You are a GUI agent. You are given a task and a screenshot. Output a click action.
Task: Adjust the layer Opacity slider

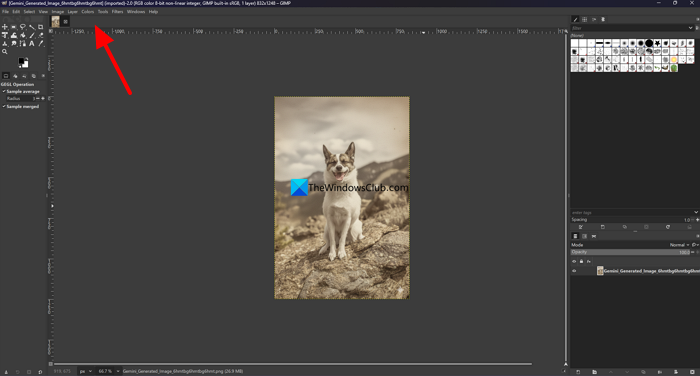coord(630,252)
